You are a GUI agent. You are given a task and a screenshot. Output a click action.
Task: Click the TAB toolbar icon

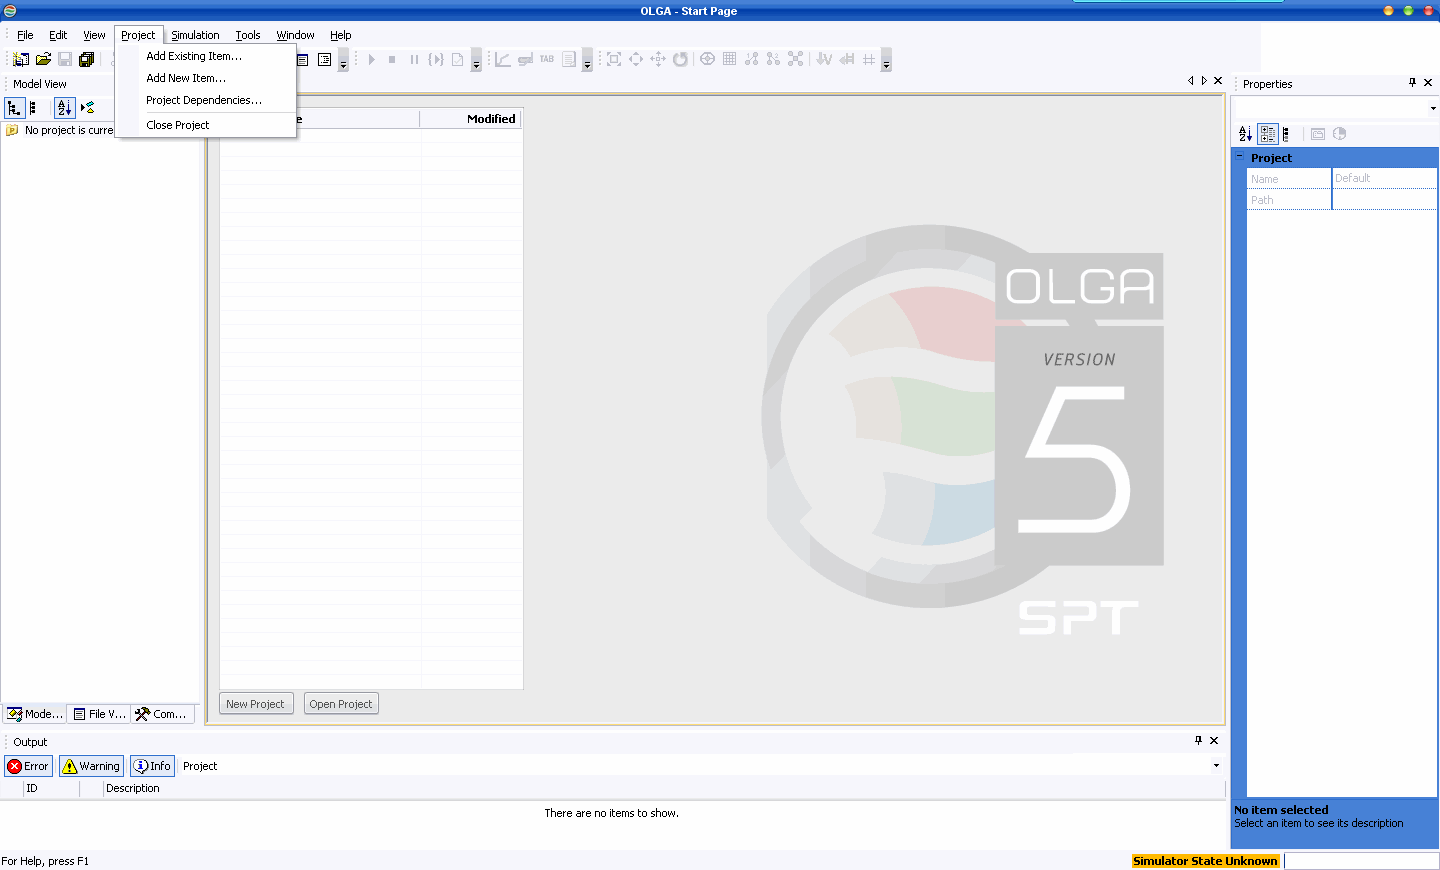click(547, 60)
